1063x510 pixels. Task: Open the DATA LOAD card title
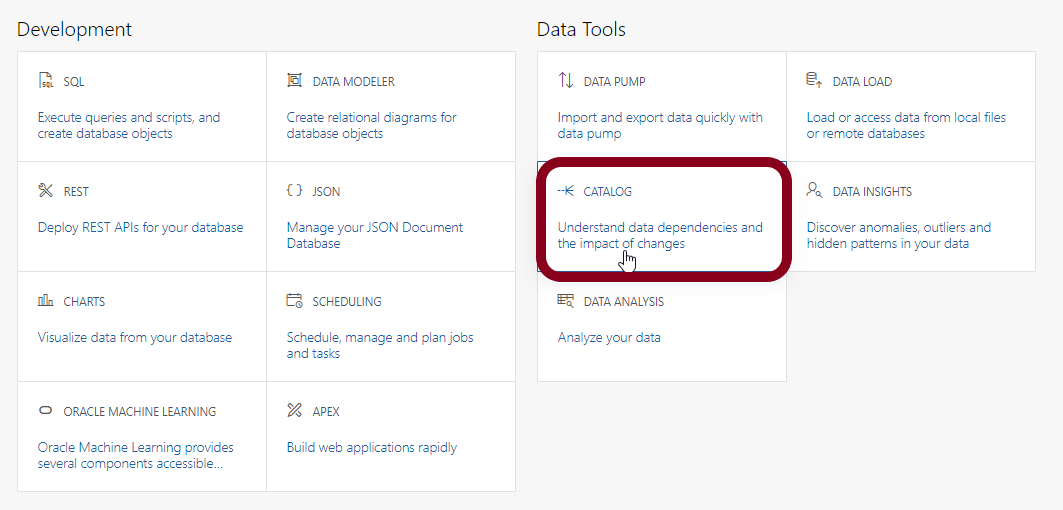pyautogui.click(x=862, y=82)
